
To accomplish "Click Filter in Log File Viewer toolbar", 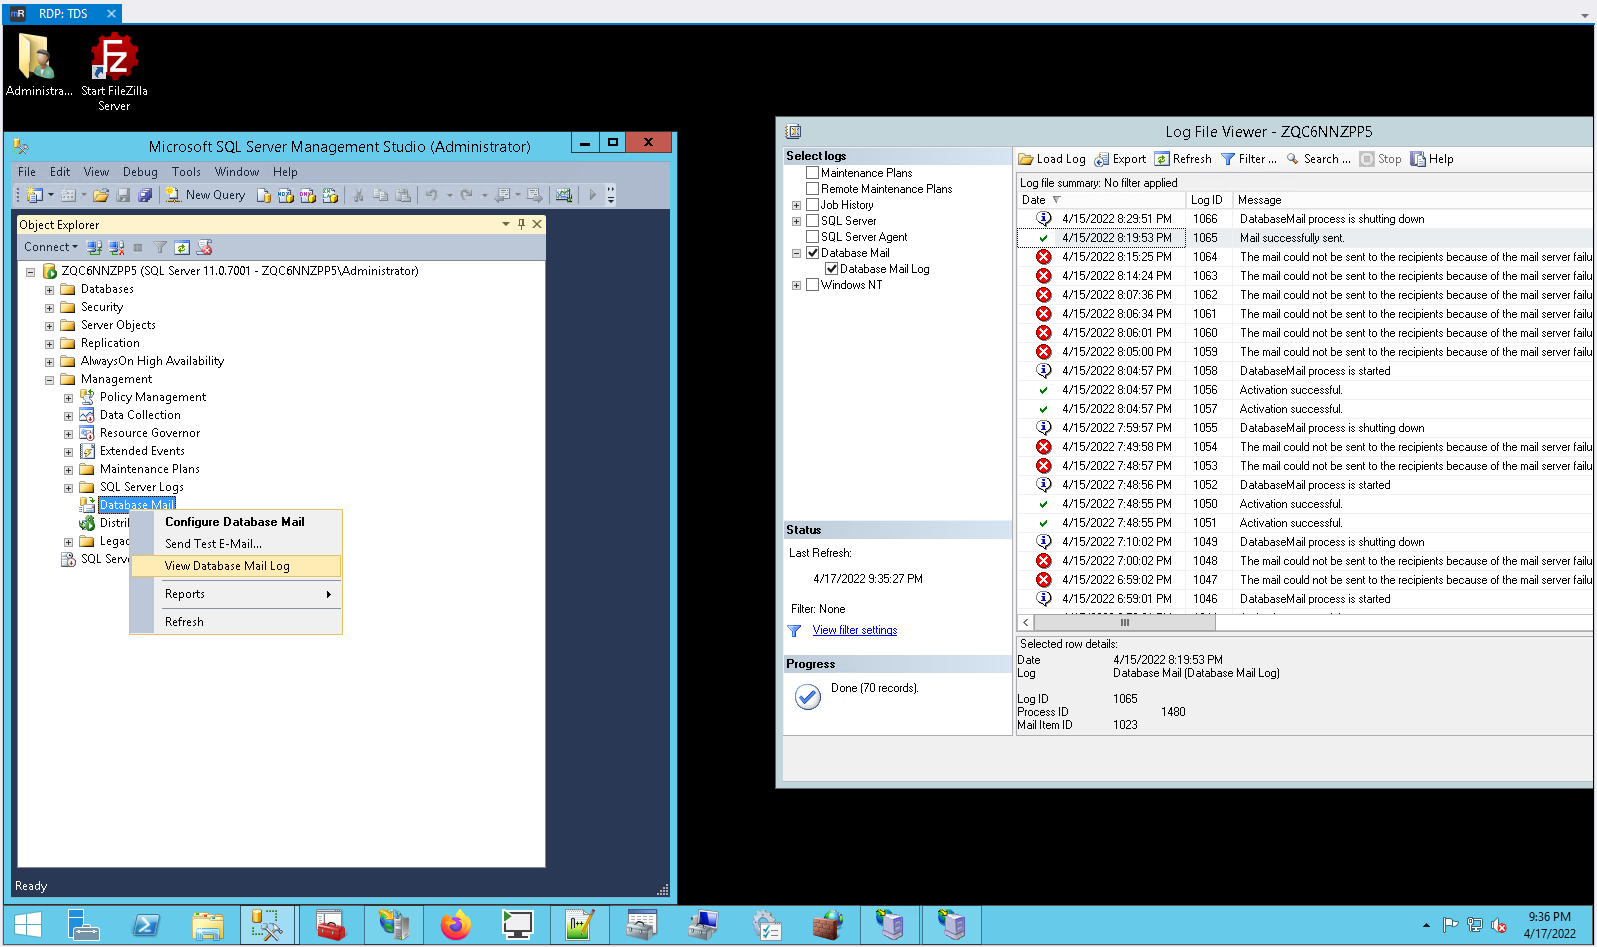I will click(x=1249, y=159).
